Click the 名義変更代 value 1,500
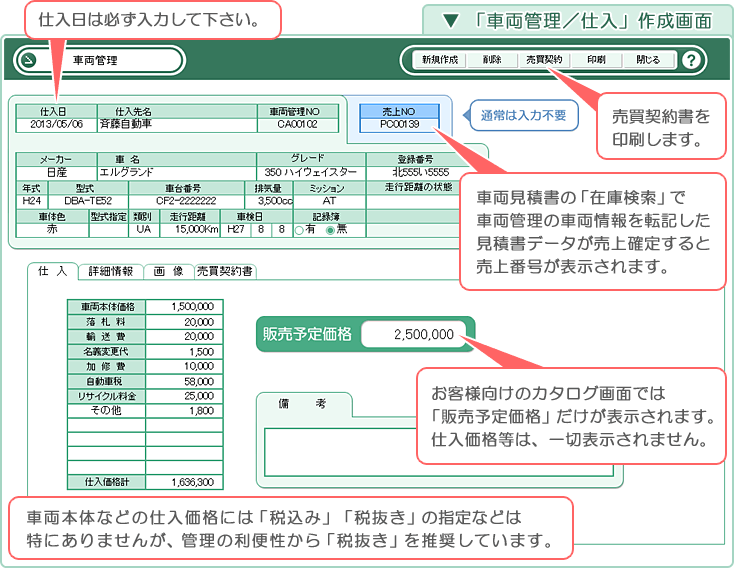Viewport: 735px width, 570px height. click(x=184, y=352)
